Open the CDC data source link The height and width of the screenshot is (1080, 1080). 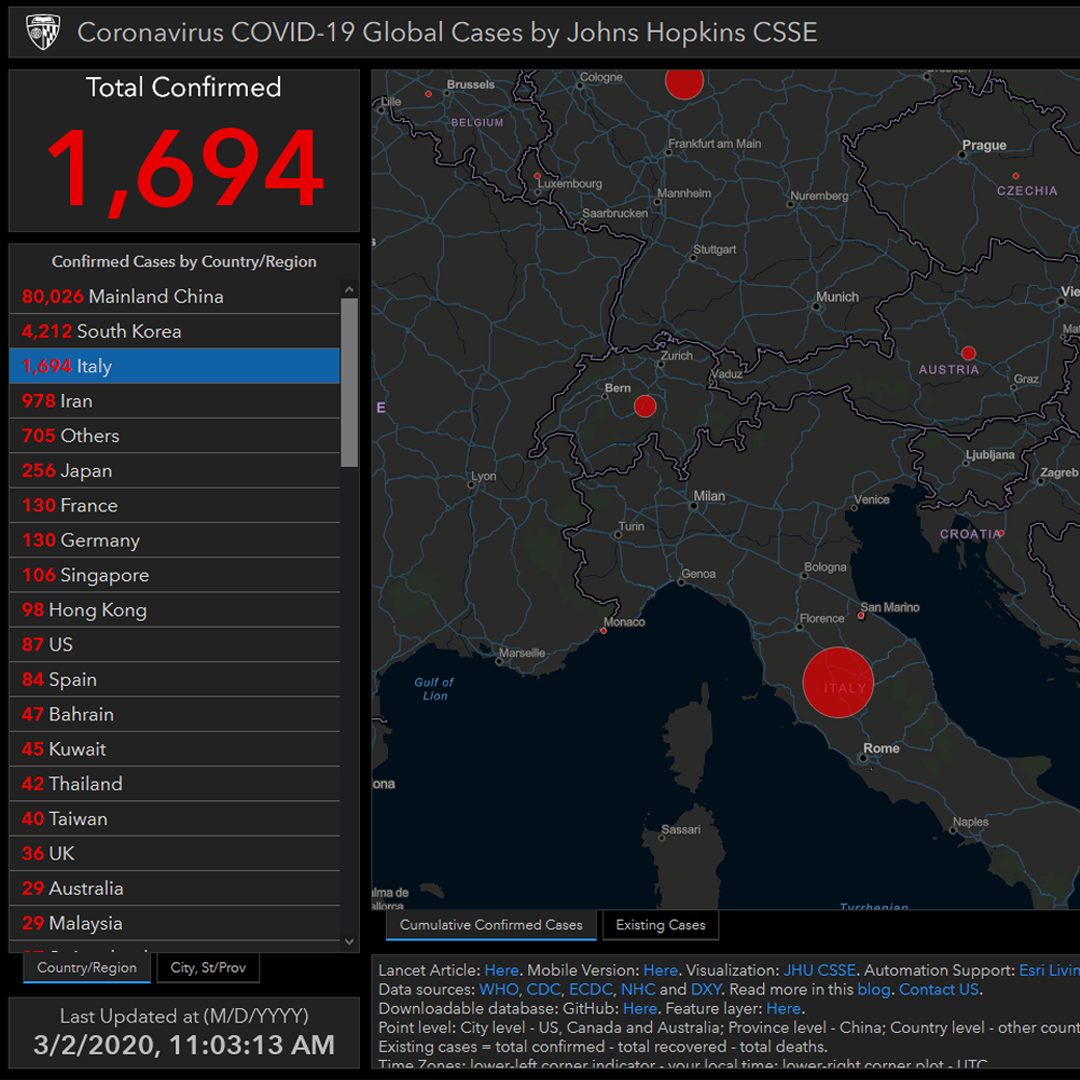tap(543, 990)
